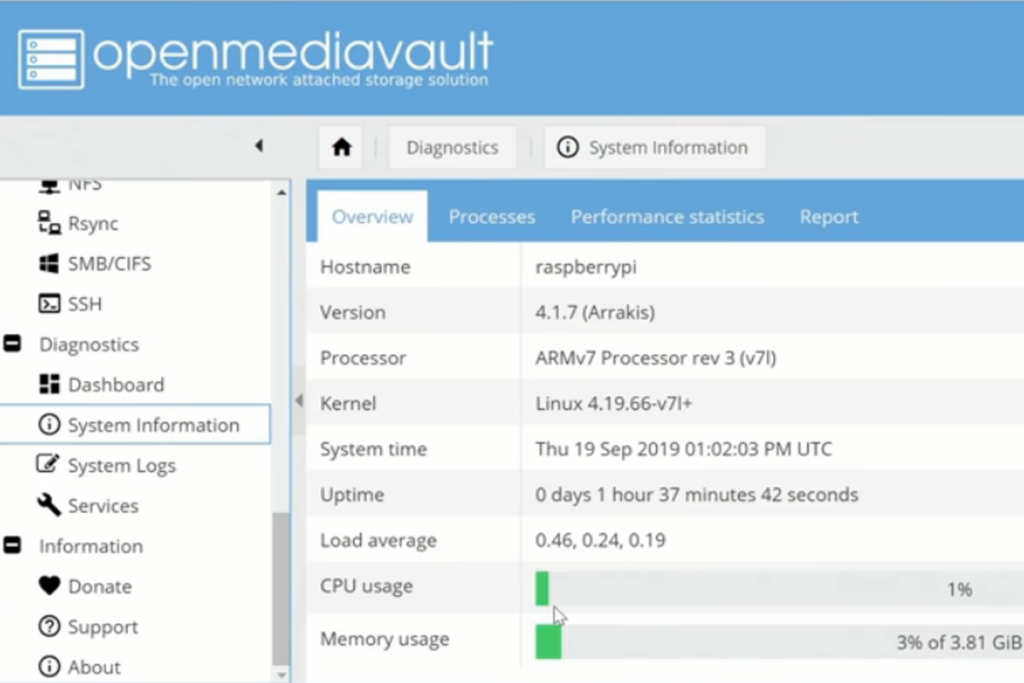
Task: Click the CPU usage row label
Action: click(x=366, y=586)
